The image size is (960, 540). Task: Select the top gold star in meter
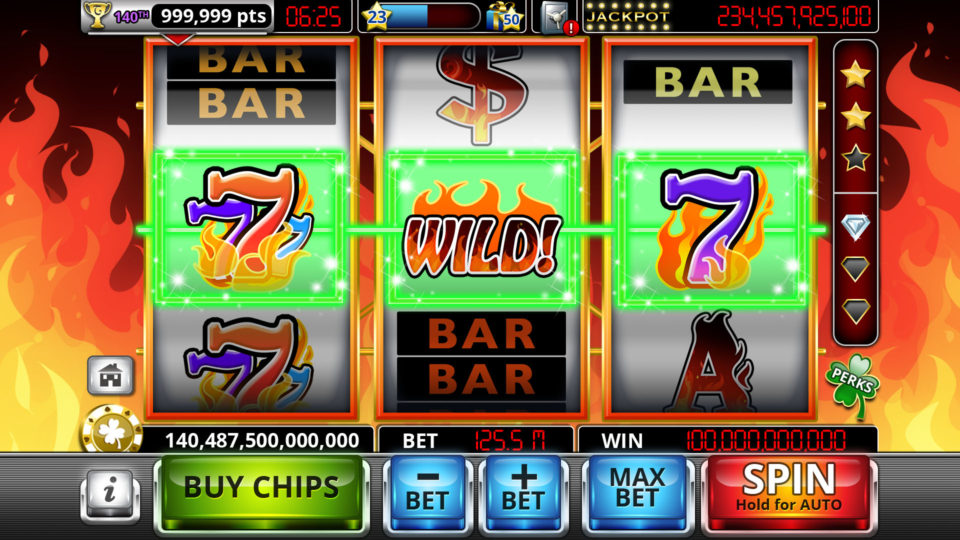855,75
